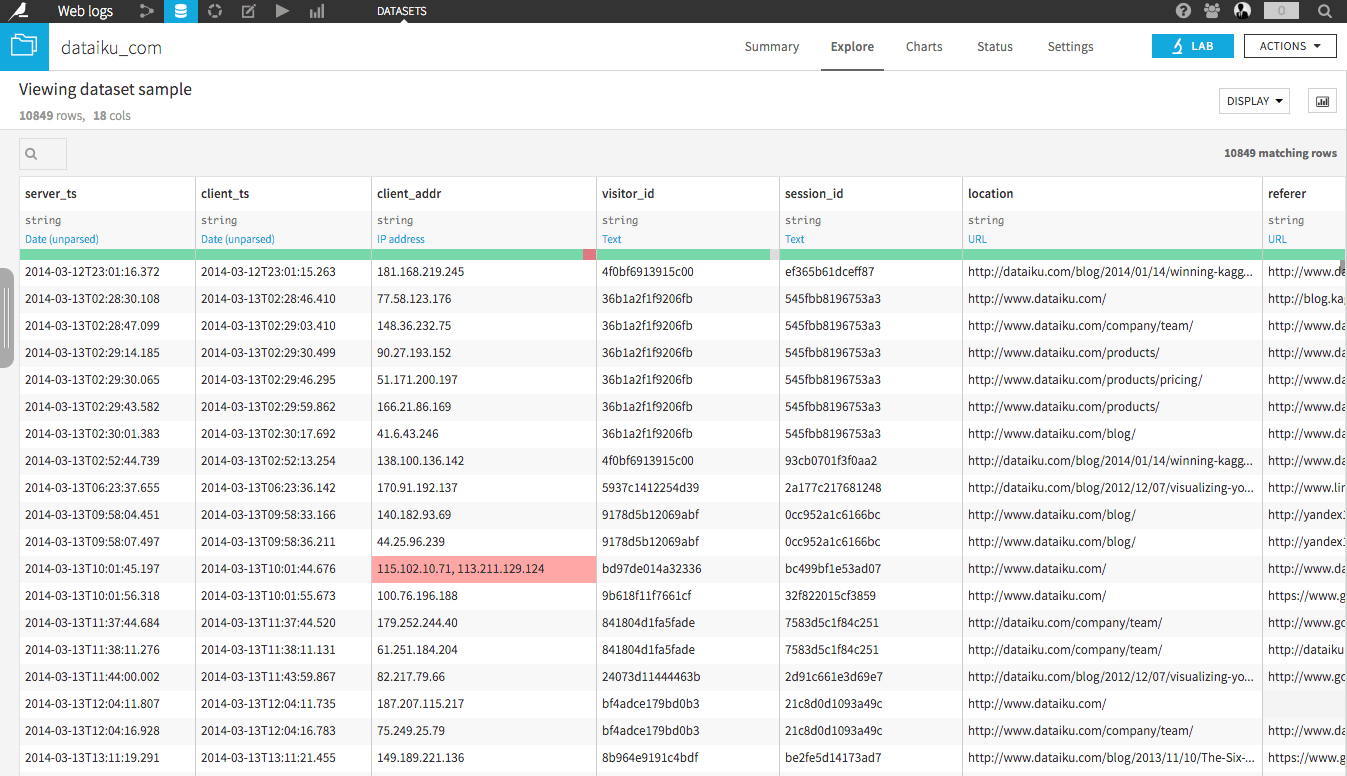This screenshot has height=776, width=1347.
Task: Select visitor cell 24073d11444463b
Action: pyautogui.click(x=688, y=677)
